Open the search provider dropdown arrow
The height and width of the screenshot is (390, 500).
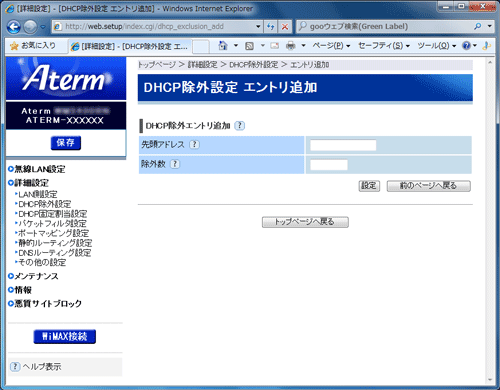tap(489, 26)
